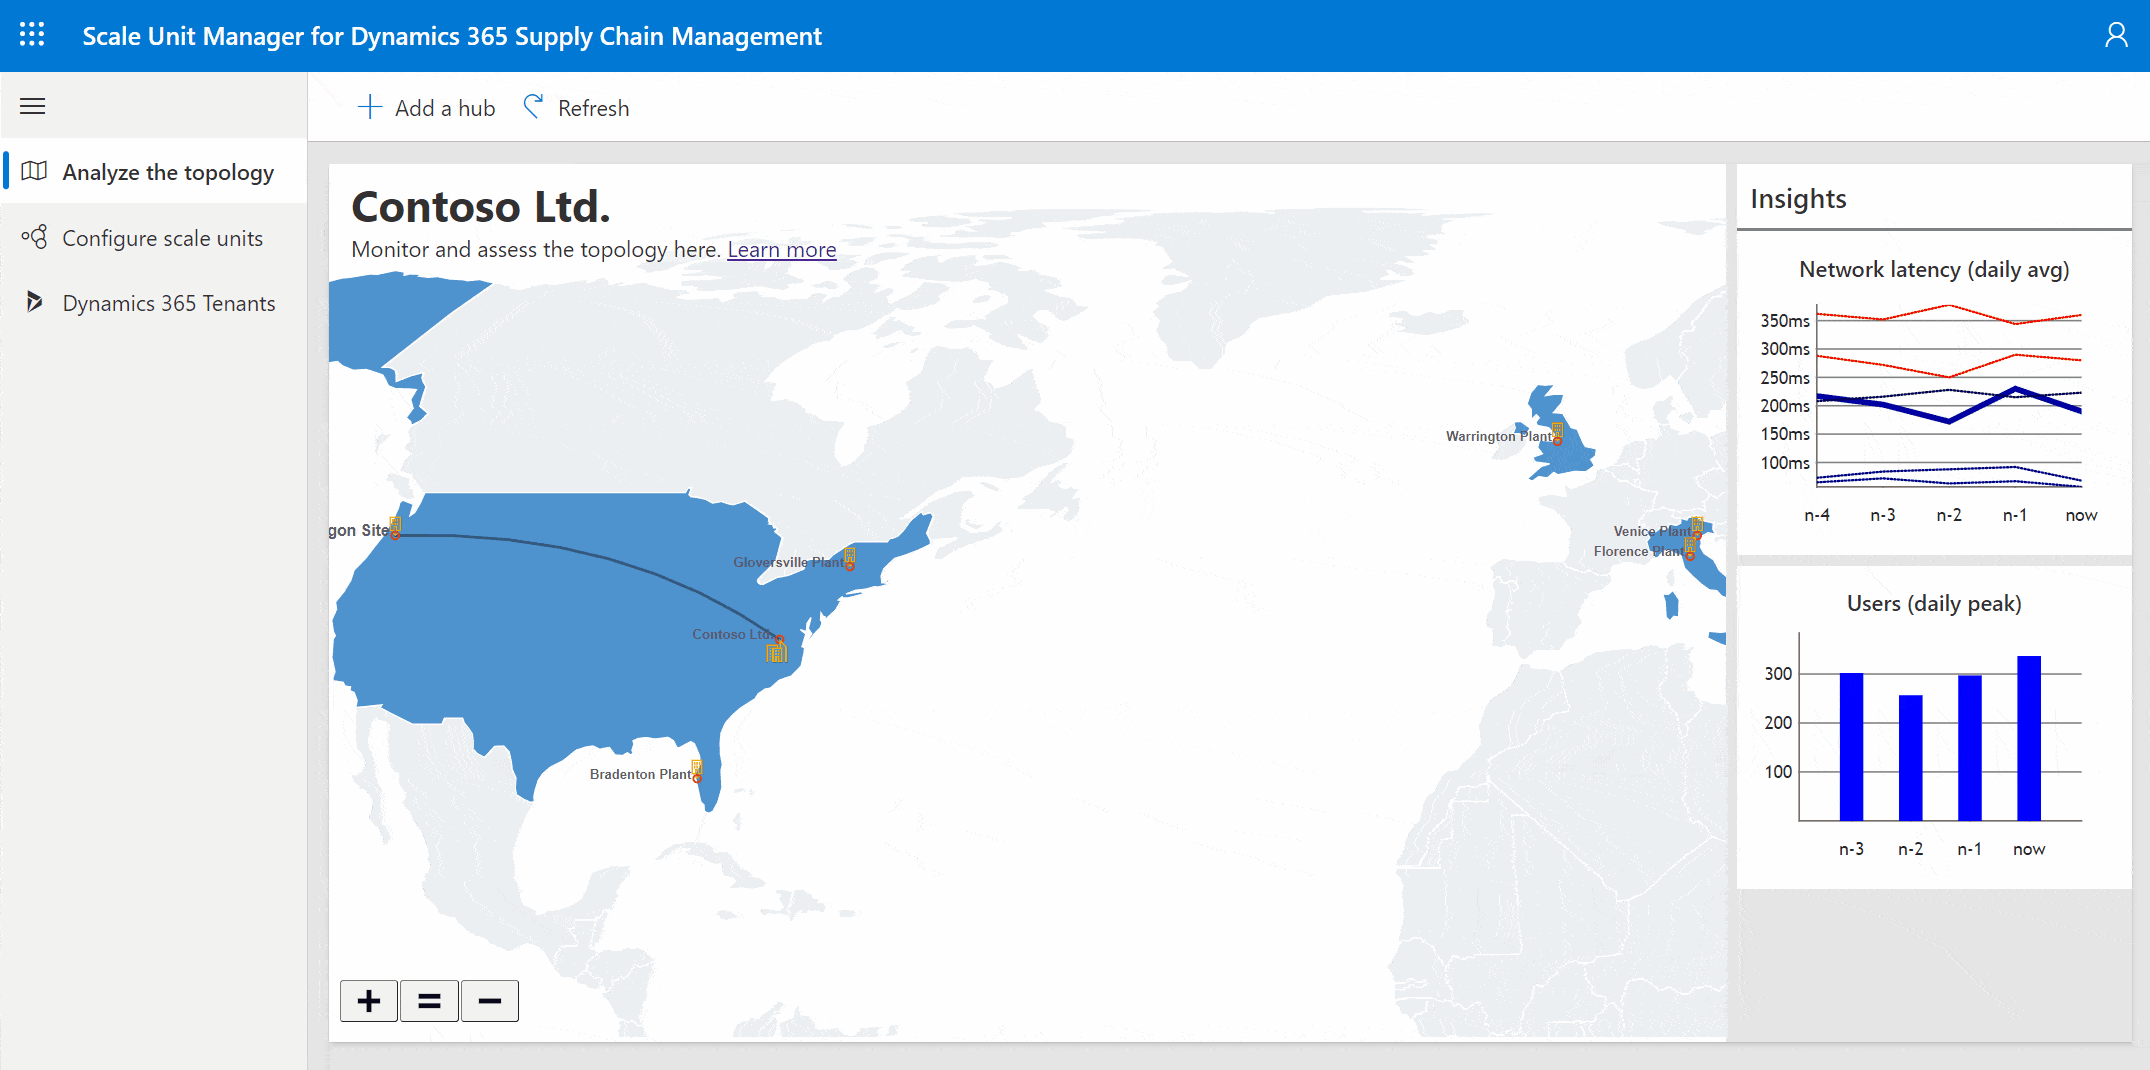Open the user account profile icon
The image size is (2150, 1070).
2117,34
